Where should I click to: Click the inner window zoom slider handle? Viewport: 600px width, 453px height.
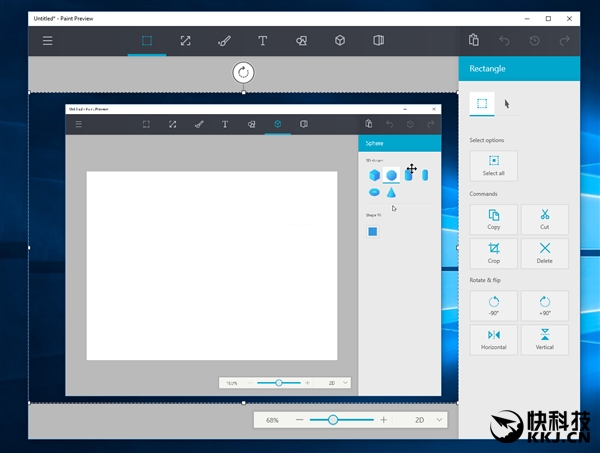(x=279, y=383)
